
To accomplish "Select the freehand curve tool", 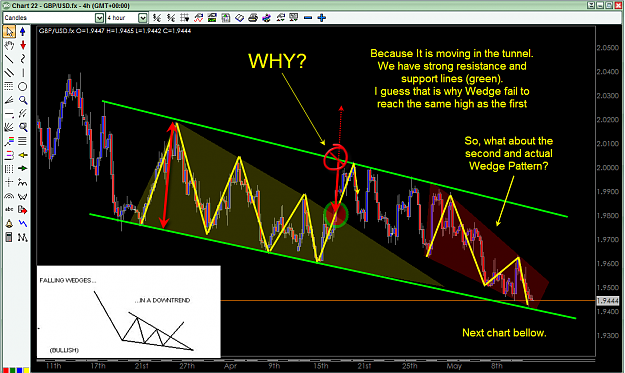I will 23,59.
